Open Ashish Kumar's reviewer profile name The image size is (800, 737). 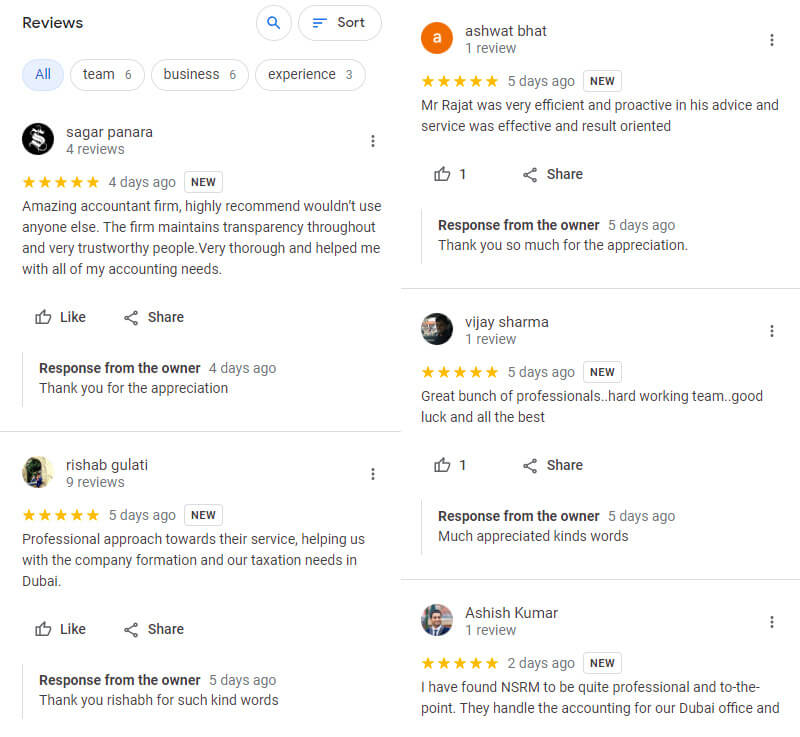tap(511, 612)
